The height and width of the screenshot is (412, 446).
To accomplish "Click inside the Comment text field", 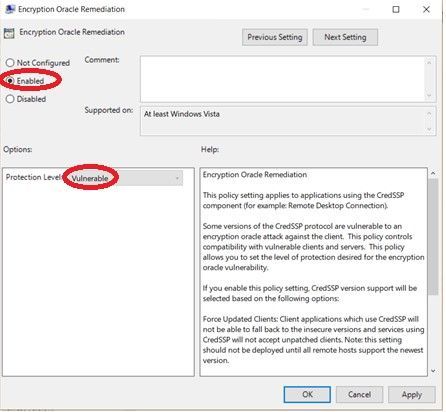I will pyautogui.click(x=283, y=79).
